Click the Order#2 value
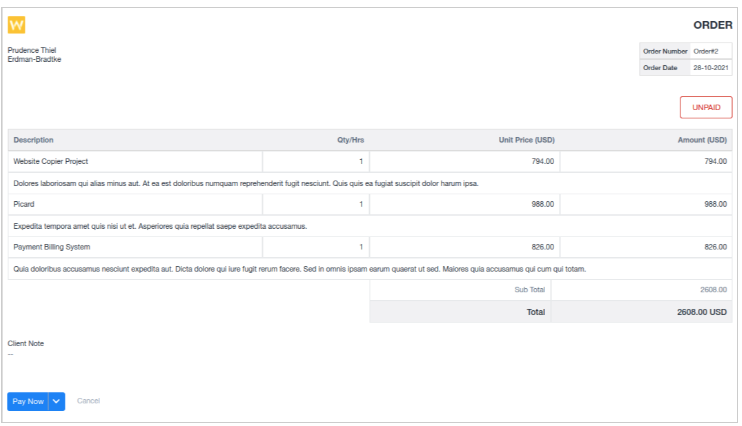 tap(706, 51)
